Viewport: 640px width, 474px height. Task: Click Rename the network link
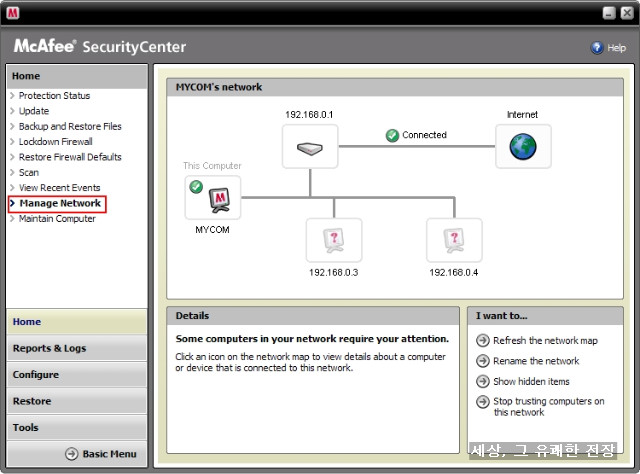pyautogui.click(x=536, y=361)
